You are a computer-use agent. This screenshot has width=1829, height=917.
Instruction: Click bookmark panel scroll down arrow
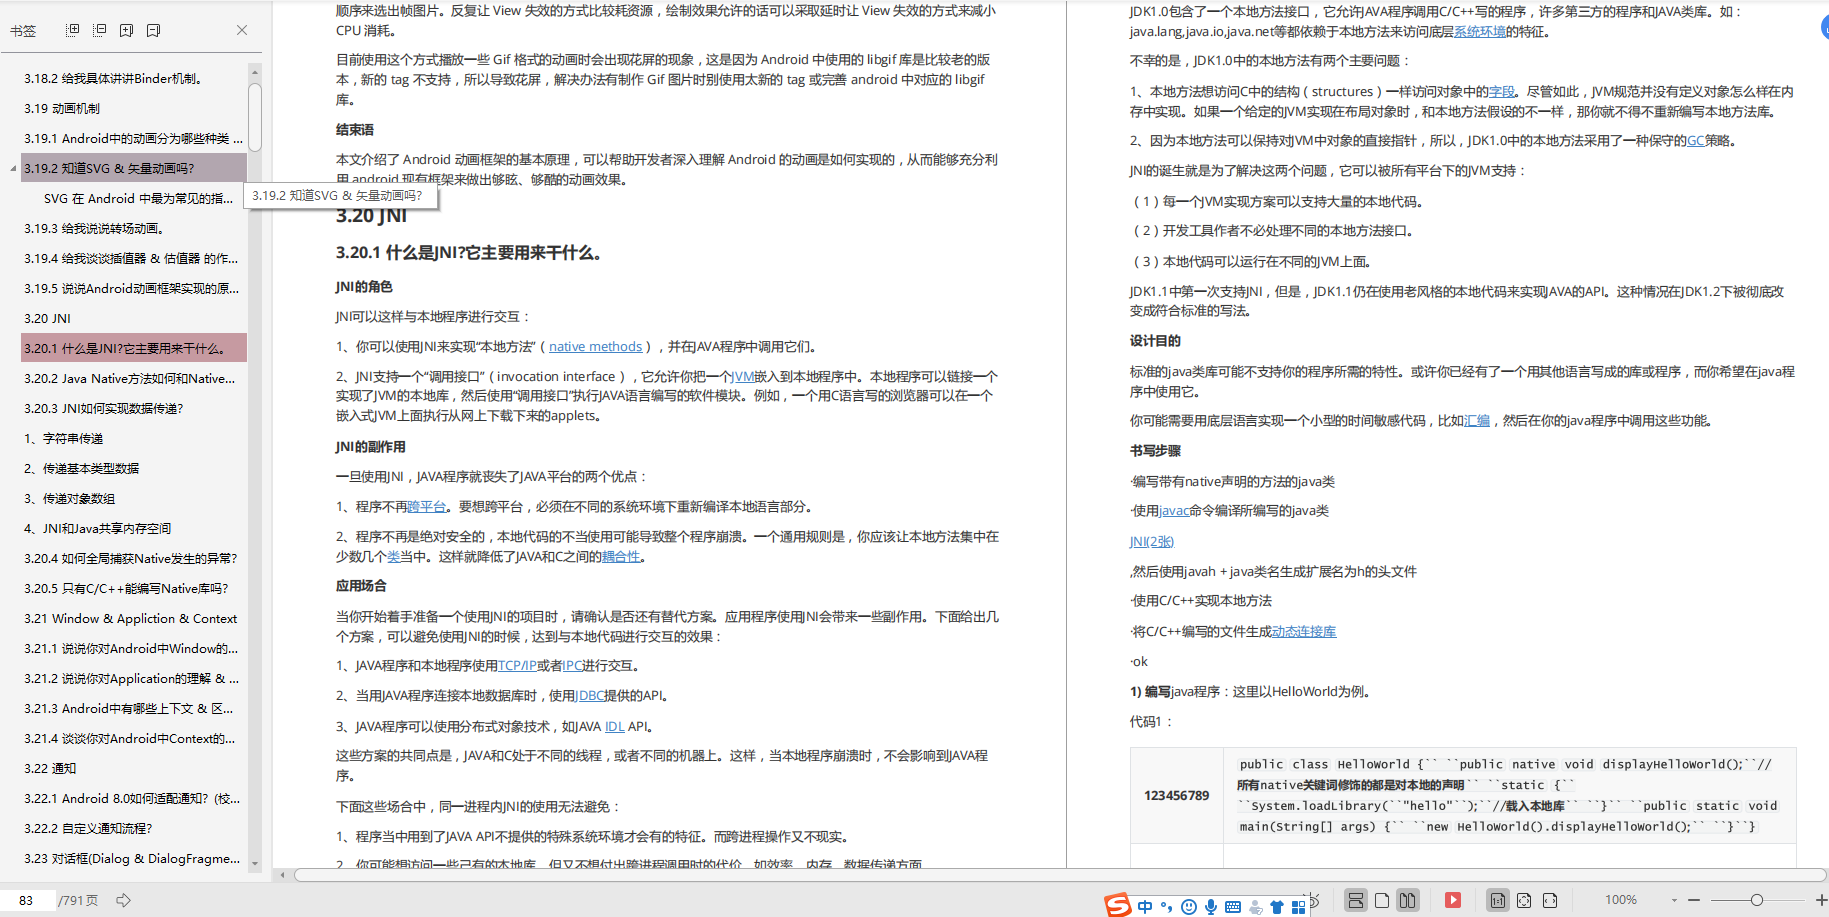tap(255, 863)
